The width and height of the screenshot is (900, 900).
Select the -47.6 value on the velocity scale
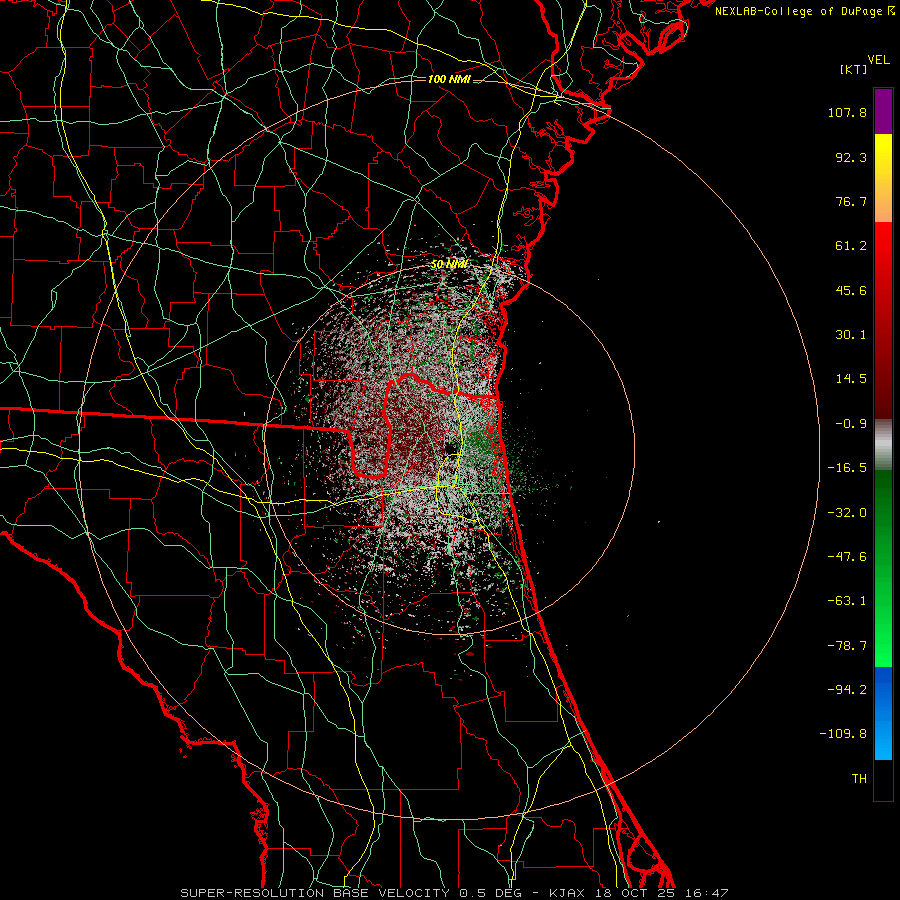coord(847,557)
